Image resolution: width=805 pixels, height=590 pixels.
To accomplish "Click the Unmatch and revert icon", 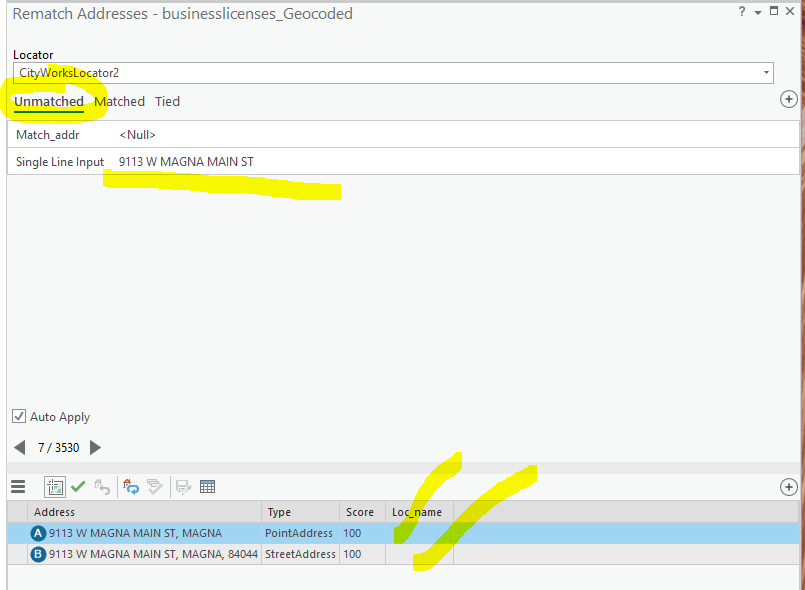I will click(x=103, y=486).
